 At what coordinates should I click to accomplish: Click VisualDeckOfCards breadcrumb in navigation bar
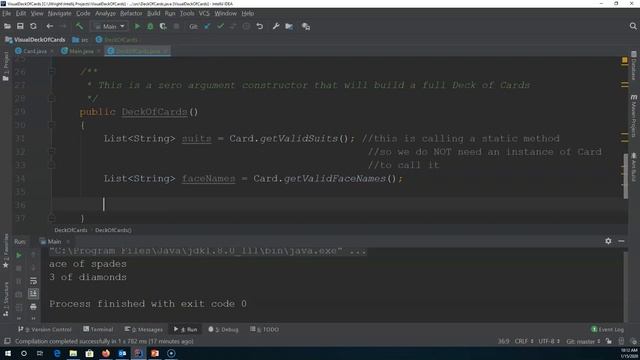[36, 40]
